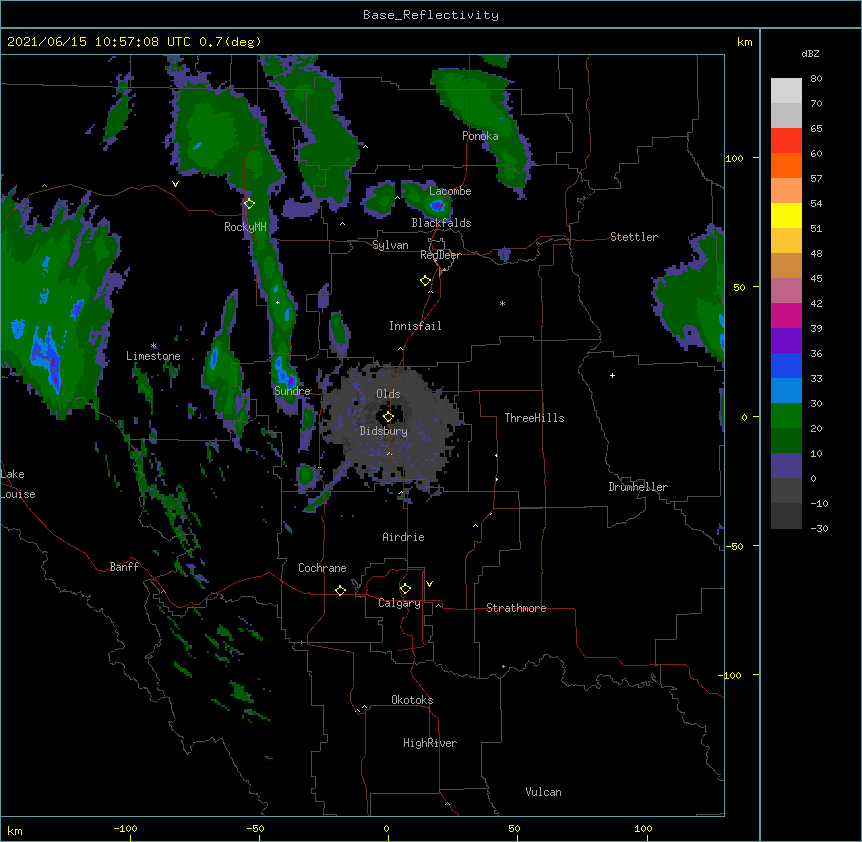Click the red 60-65 dBZ legend swatch
Image resolution: width=862 pixels, height=842 pixels.
tap(786, 141)
